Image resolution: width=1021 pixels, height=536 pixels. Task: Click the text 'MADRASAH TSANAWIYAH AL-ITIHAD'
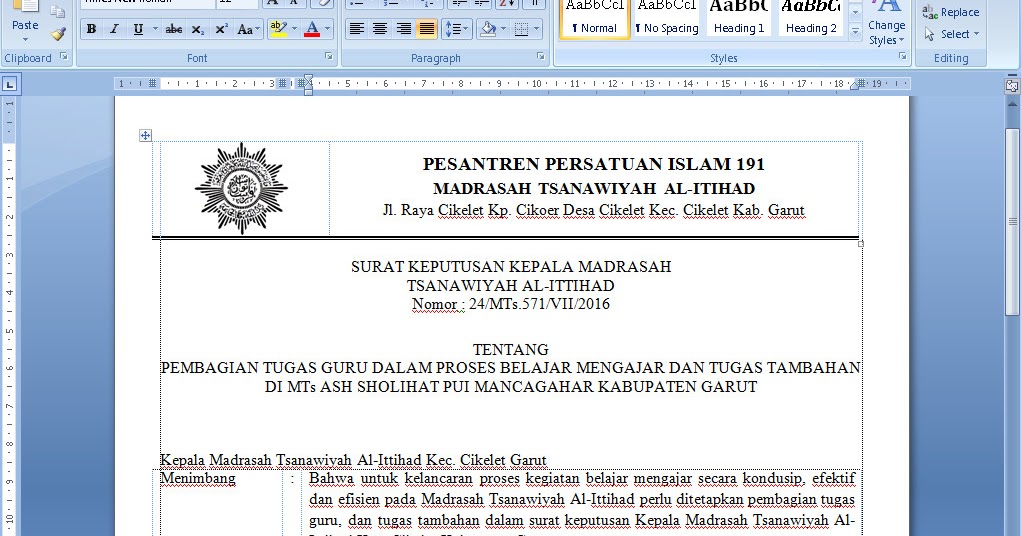594,189
